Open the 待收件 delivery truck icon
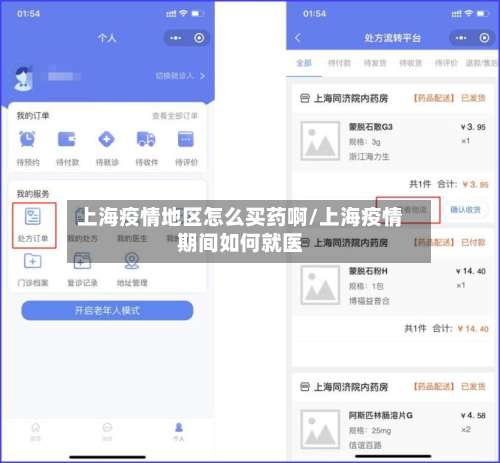 [x=146, y=139]
